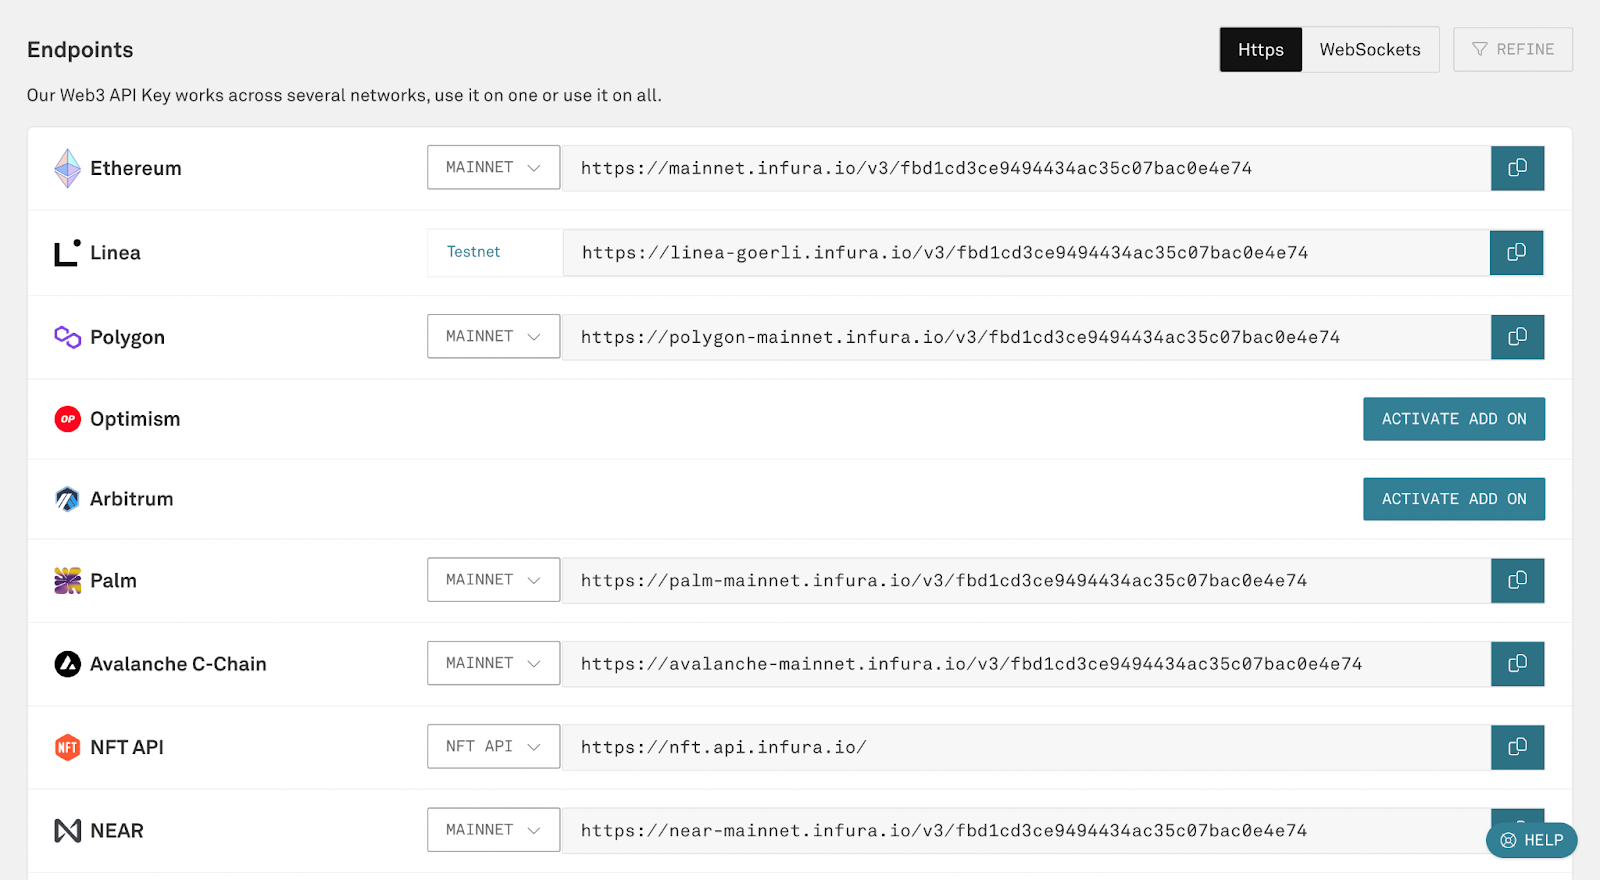The height and width of the screenshot is (880, 1600).
Task: Click the red Optimism OP logo
Action: pos(67,419)
